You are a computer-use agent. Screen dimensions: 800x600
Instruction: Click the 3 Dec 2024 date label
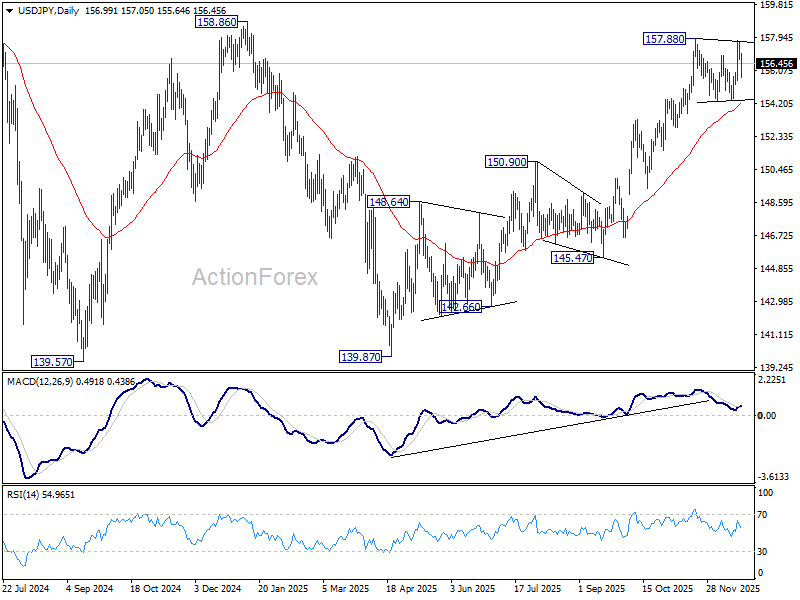pos(217,589)
